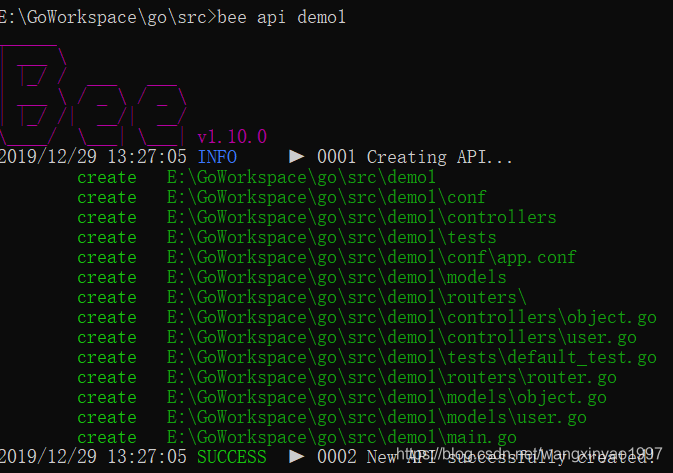This screenshot has width=673, height=473.
Task: Select the path ending in 'src\demo1' only
Action: [x=301, y=177]
